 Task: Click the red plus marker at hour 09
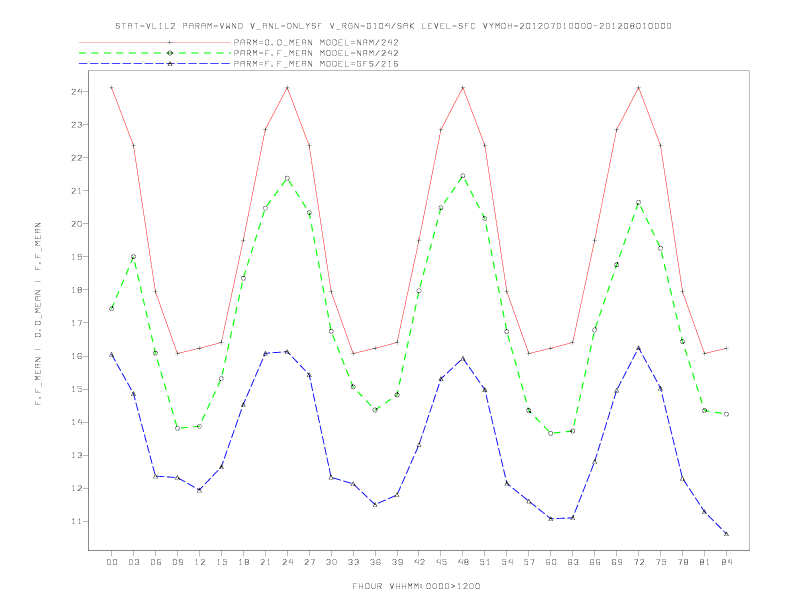[177, 353]
